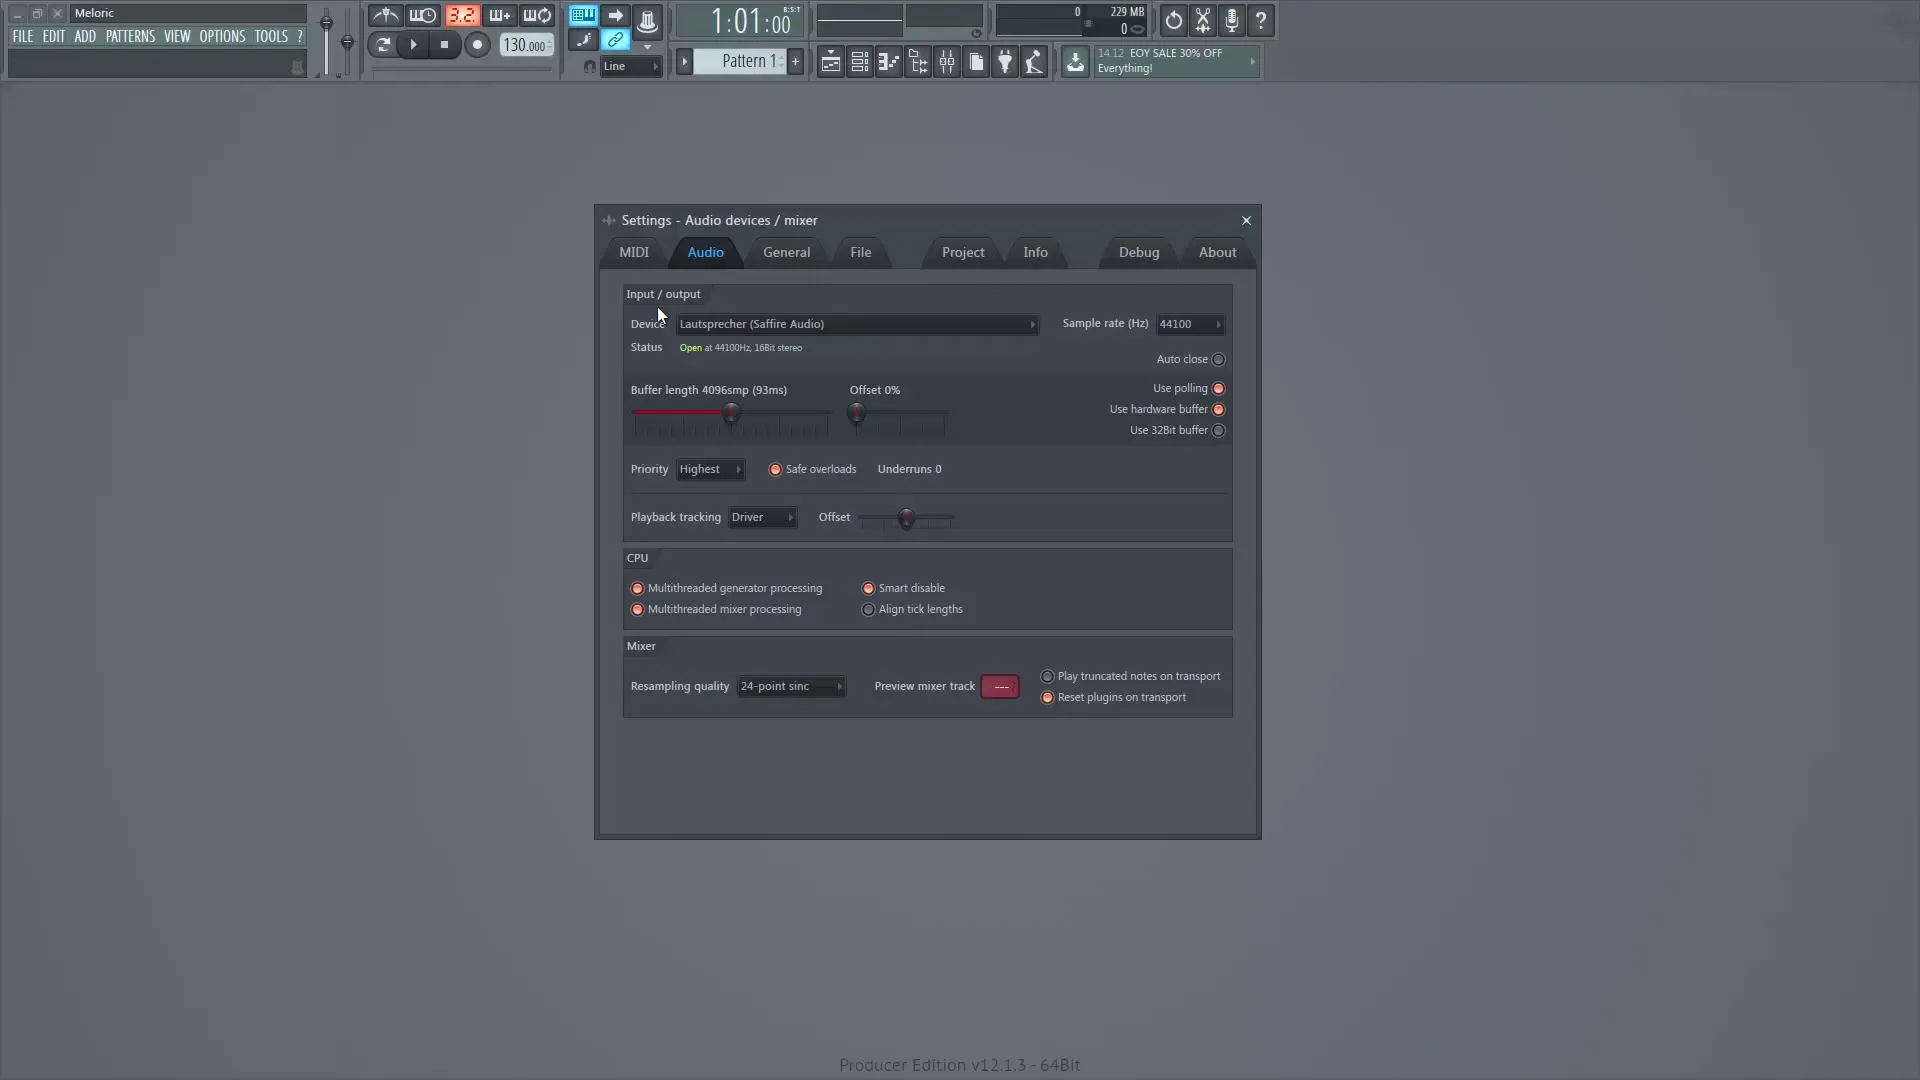Screen dimensions: 1920x1080
Task: Open the EOY SALE news panel
Action: (1176, 61)
